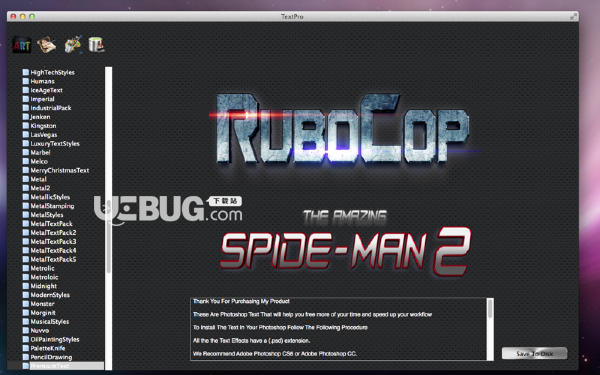This screenshot has width=600, height=375.
Task: Choose the MetalTextPack5 folder
Action: point(49,259)
